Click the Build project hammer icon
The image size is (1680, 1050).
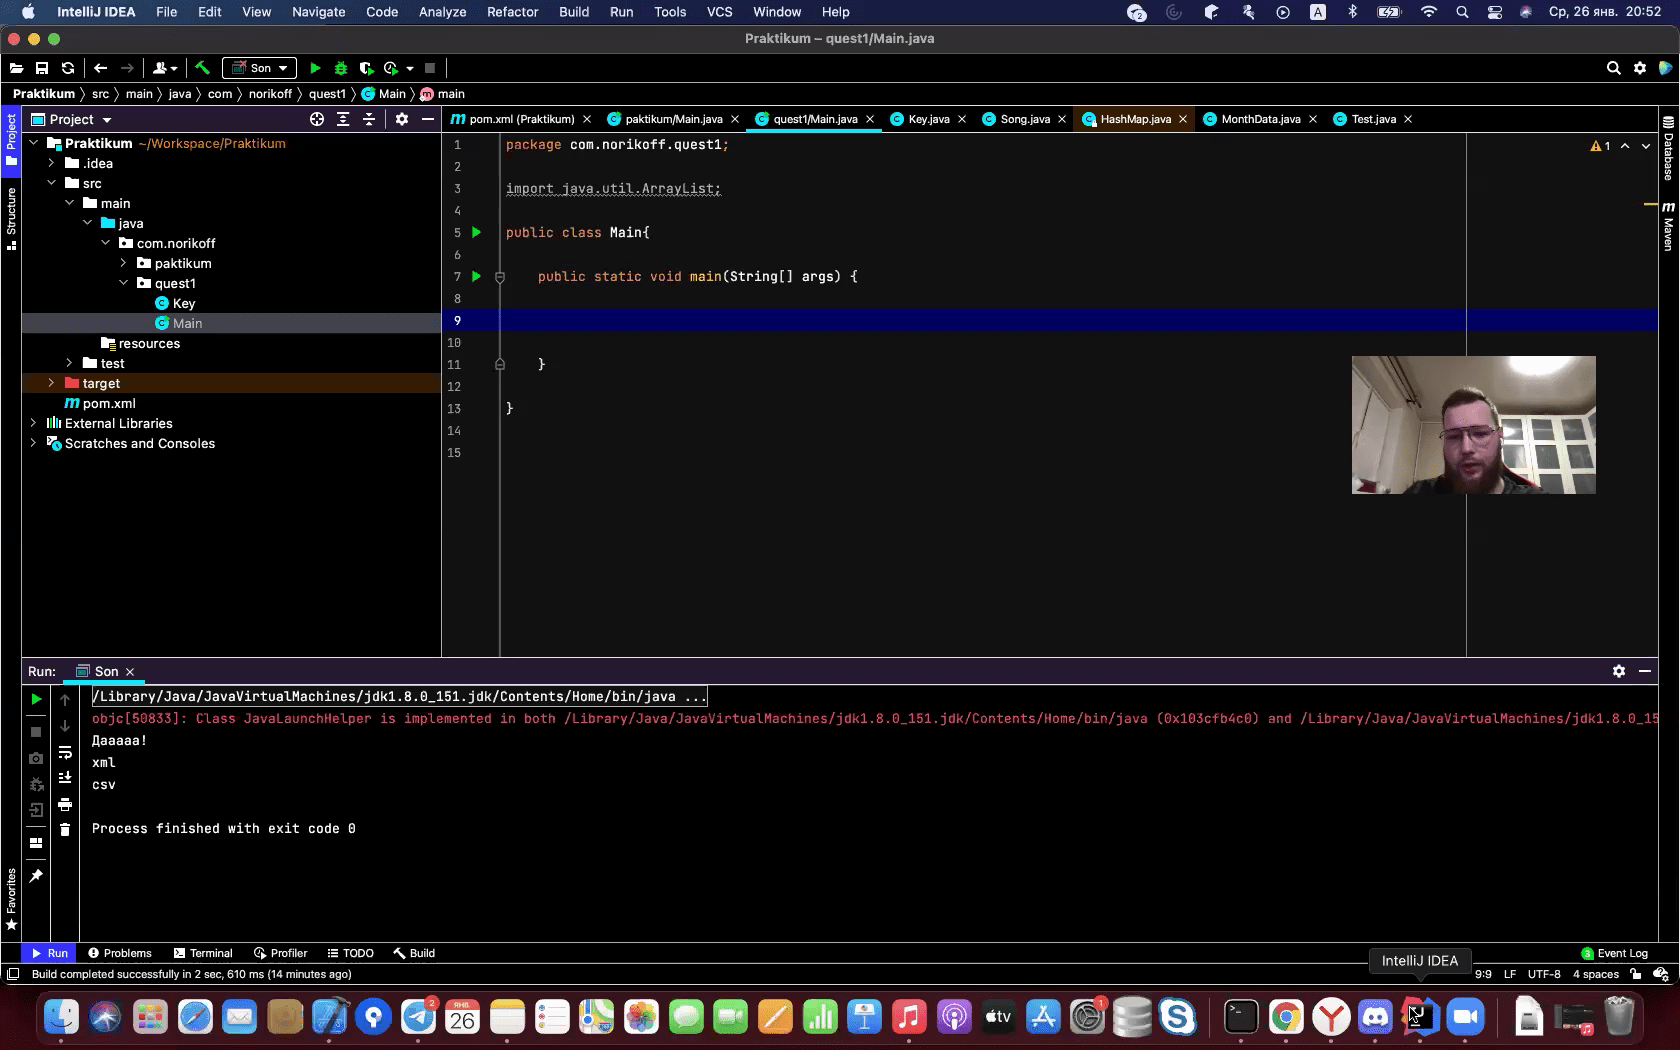[202, 68]
